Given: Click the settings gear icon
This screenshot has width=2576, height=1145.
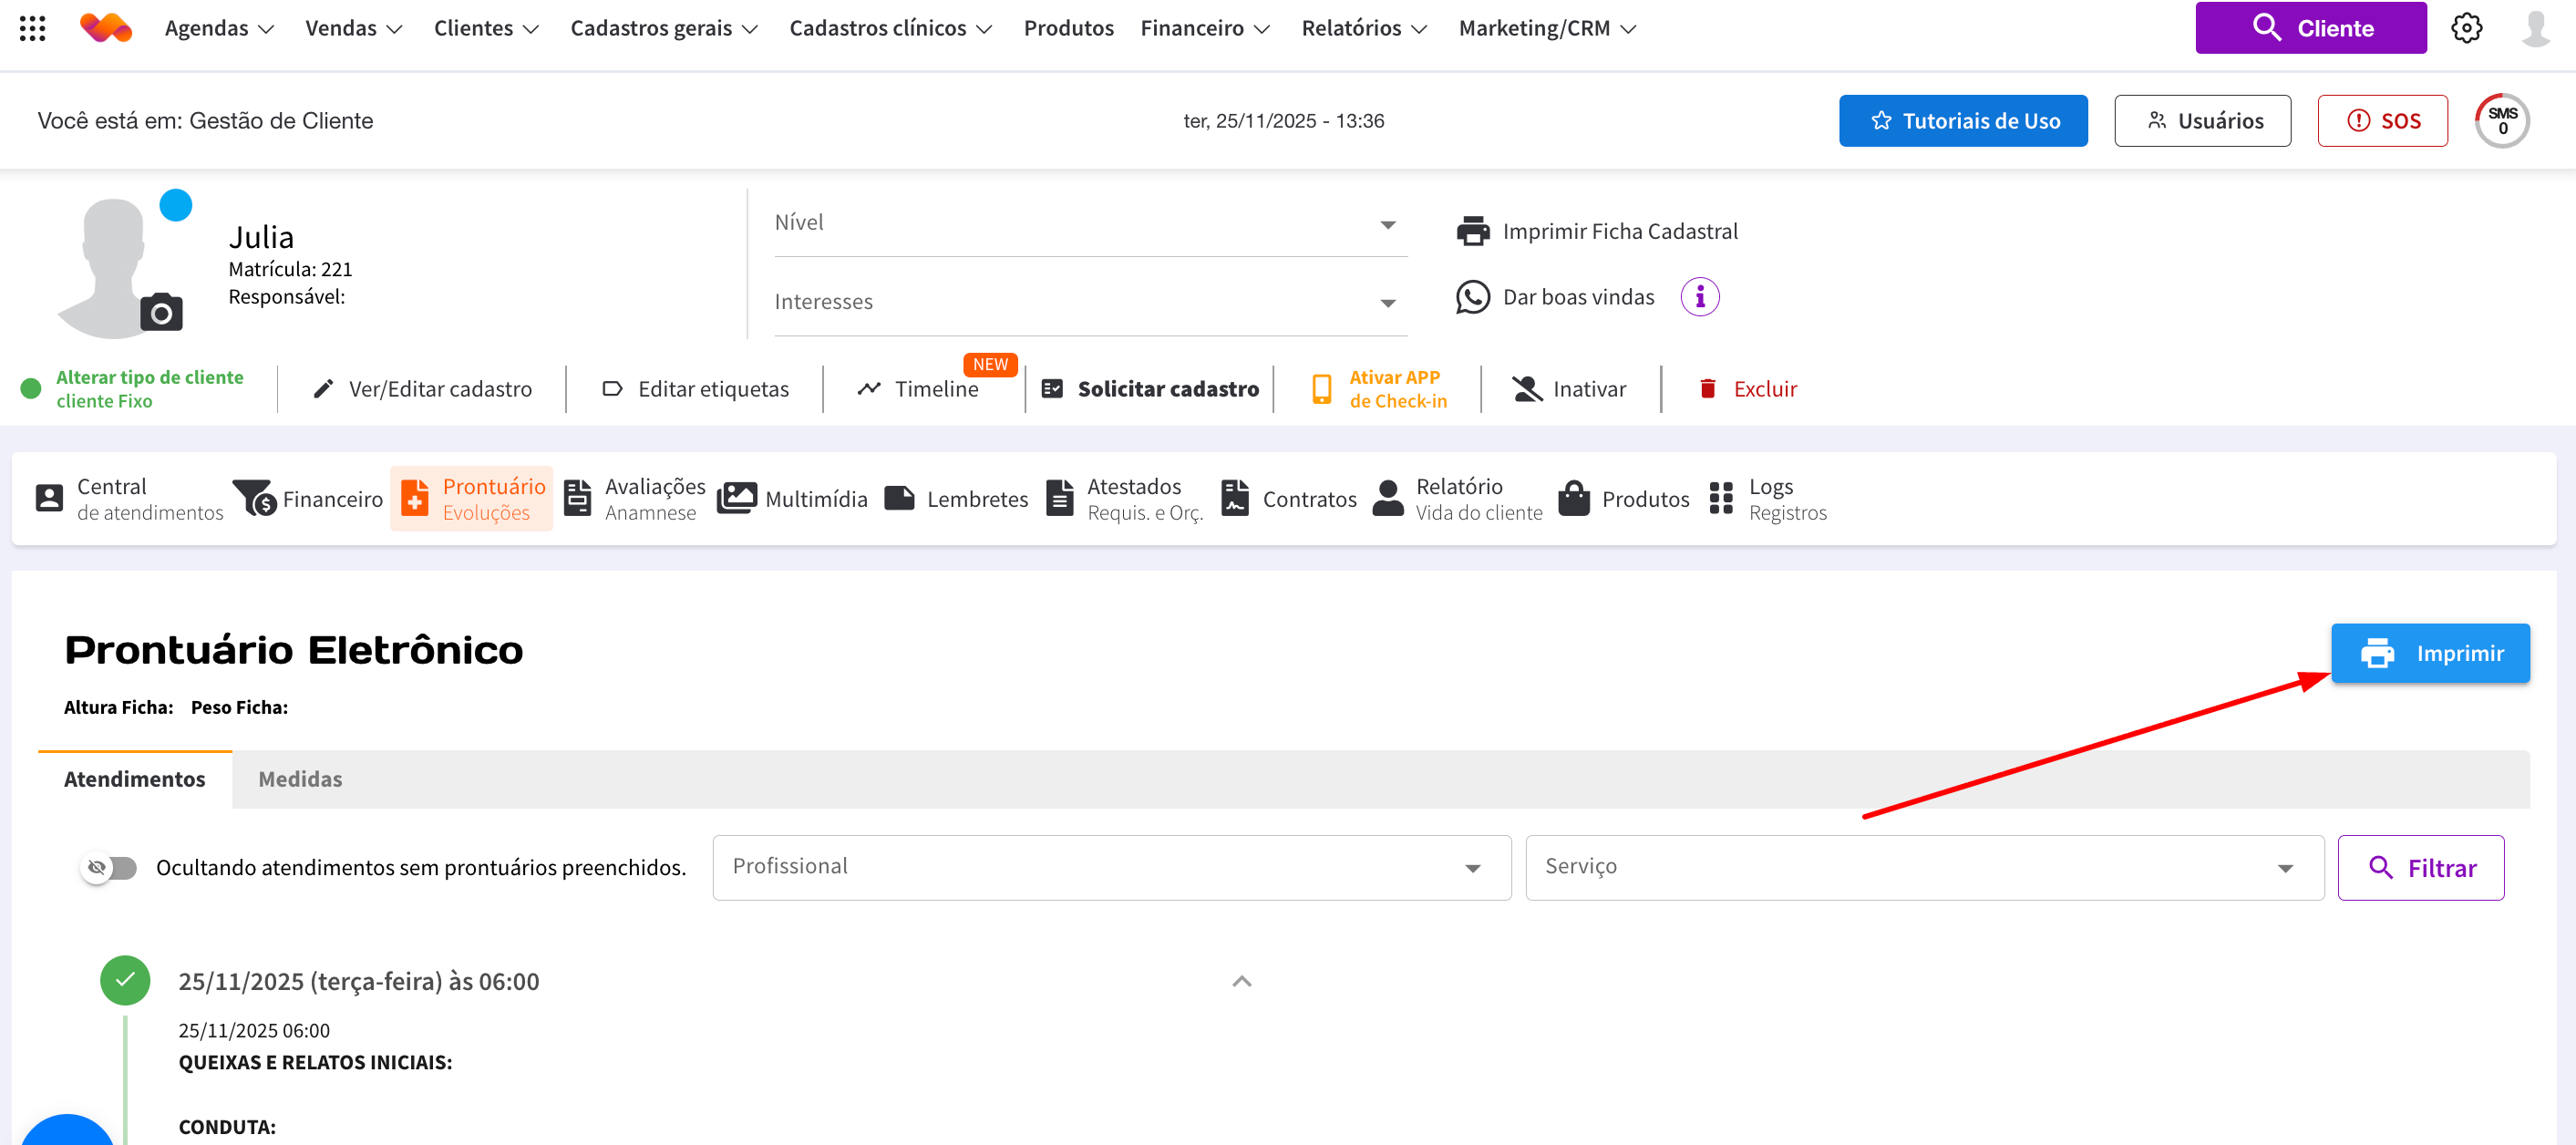Looking at the screenshot, I should click(x=2465, y=28).
